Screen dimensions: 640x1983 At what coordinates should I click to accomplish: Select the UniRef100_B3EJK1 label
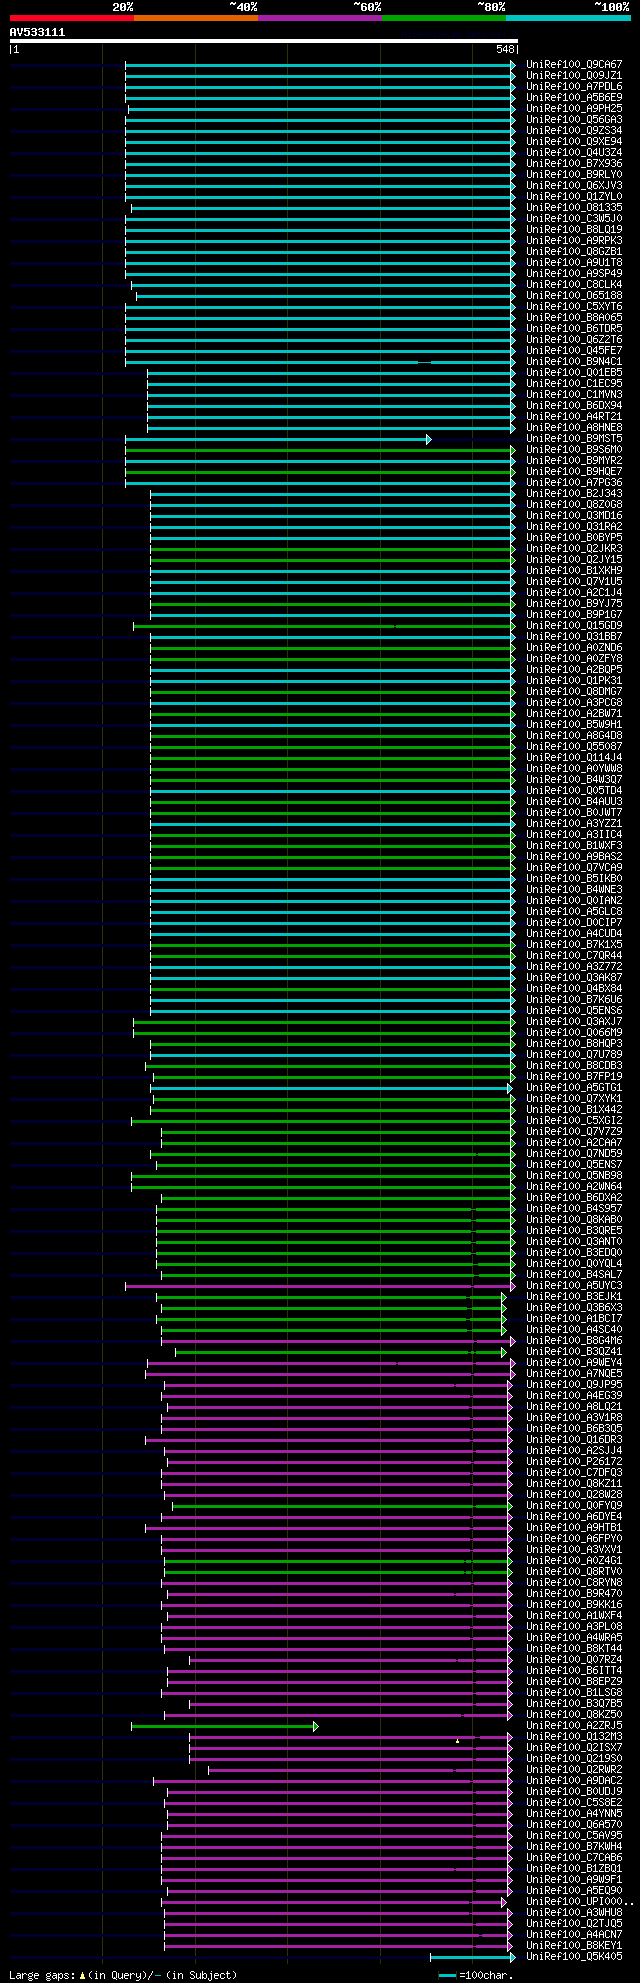pos(574,1297)
